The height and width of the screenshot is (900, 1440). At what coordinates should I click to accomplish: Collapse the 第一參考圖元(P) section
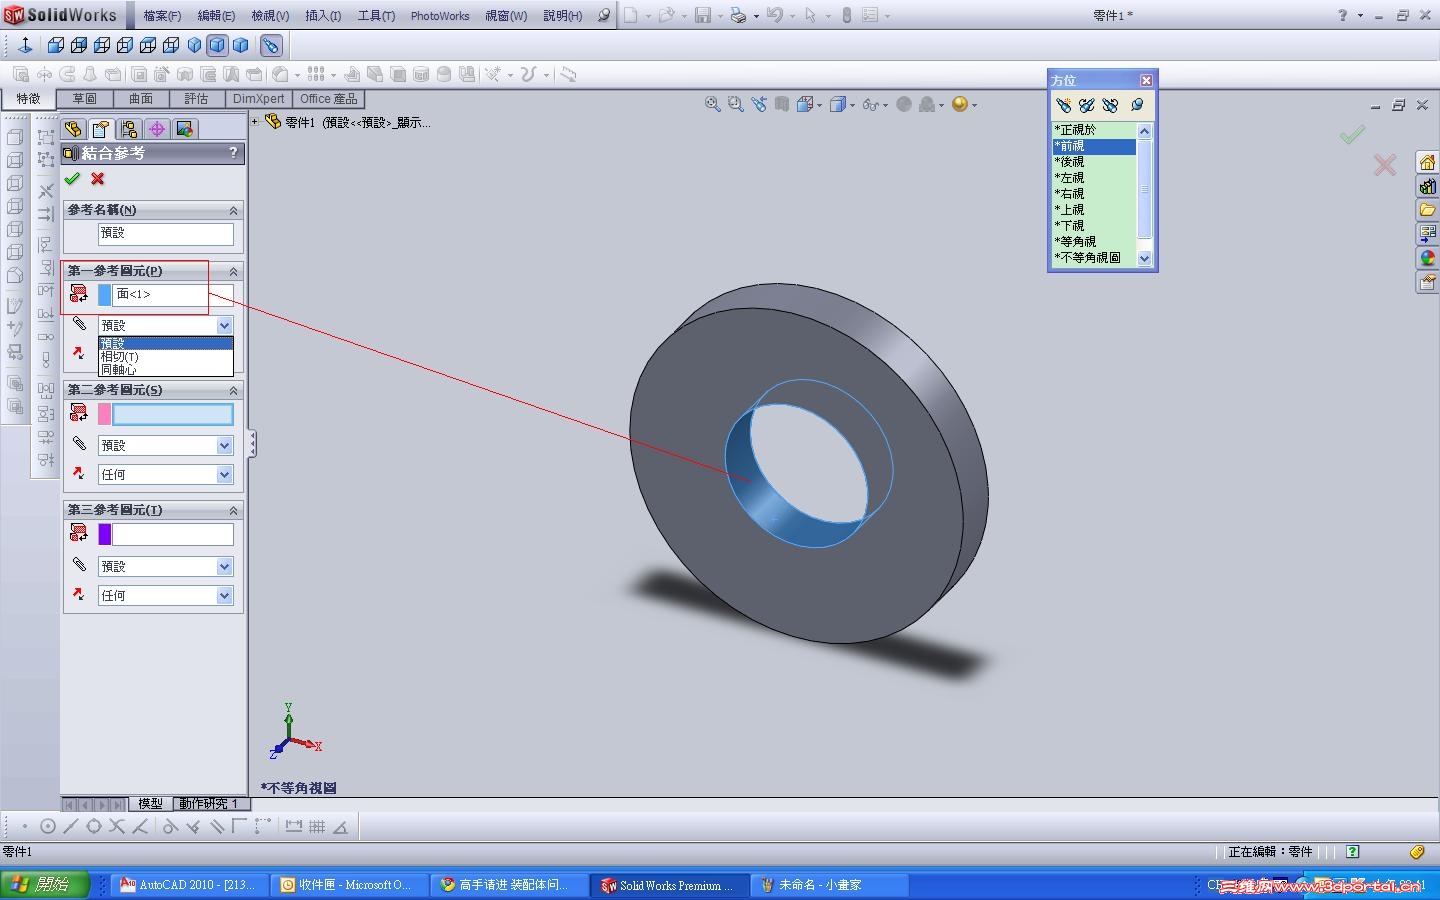[x=233, y=271]
